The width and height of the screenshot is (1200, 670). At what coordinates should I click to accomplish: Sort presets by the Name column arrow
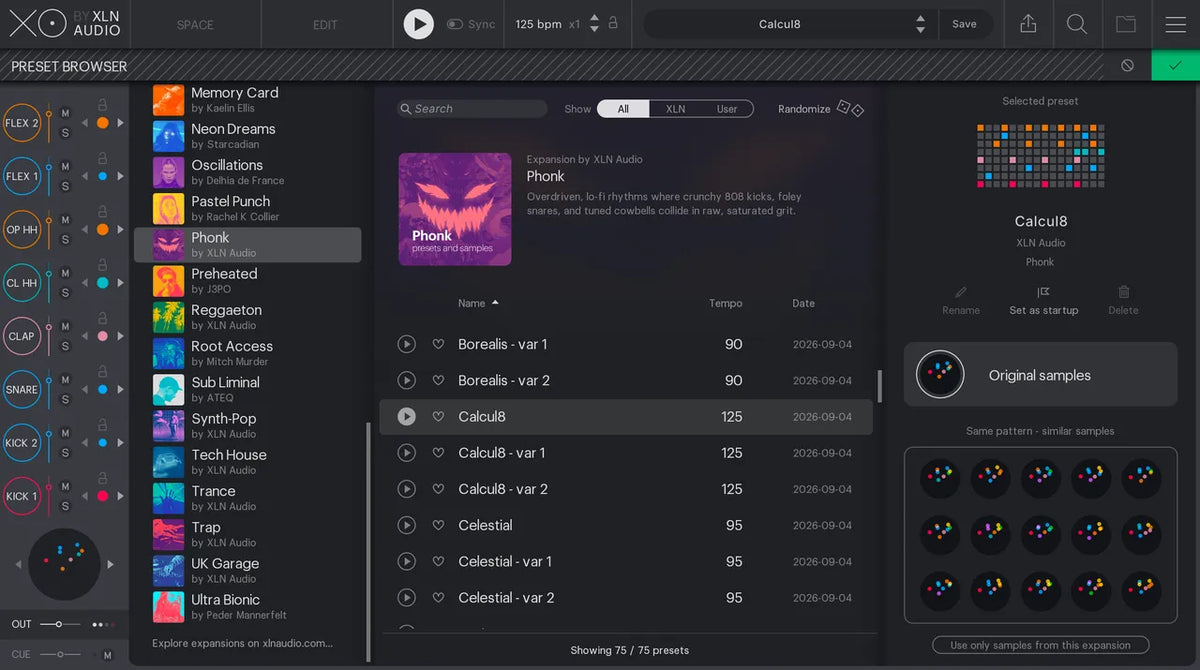495,302
